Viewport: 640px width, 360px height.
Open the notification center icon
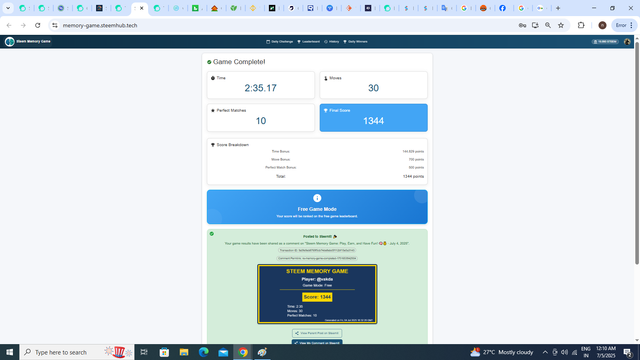point(628,352)
